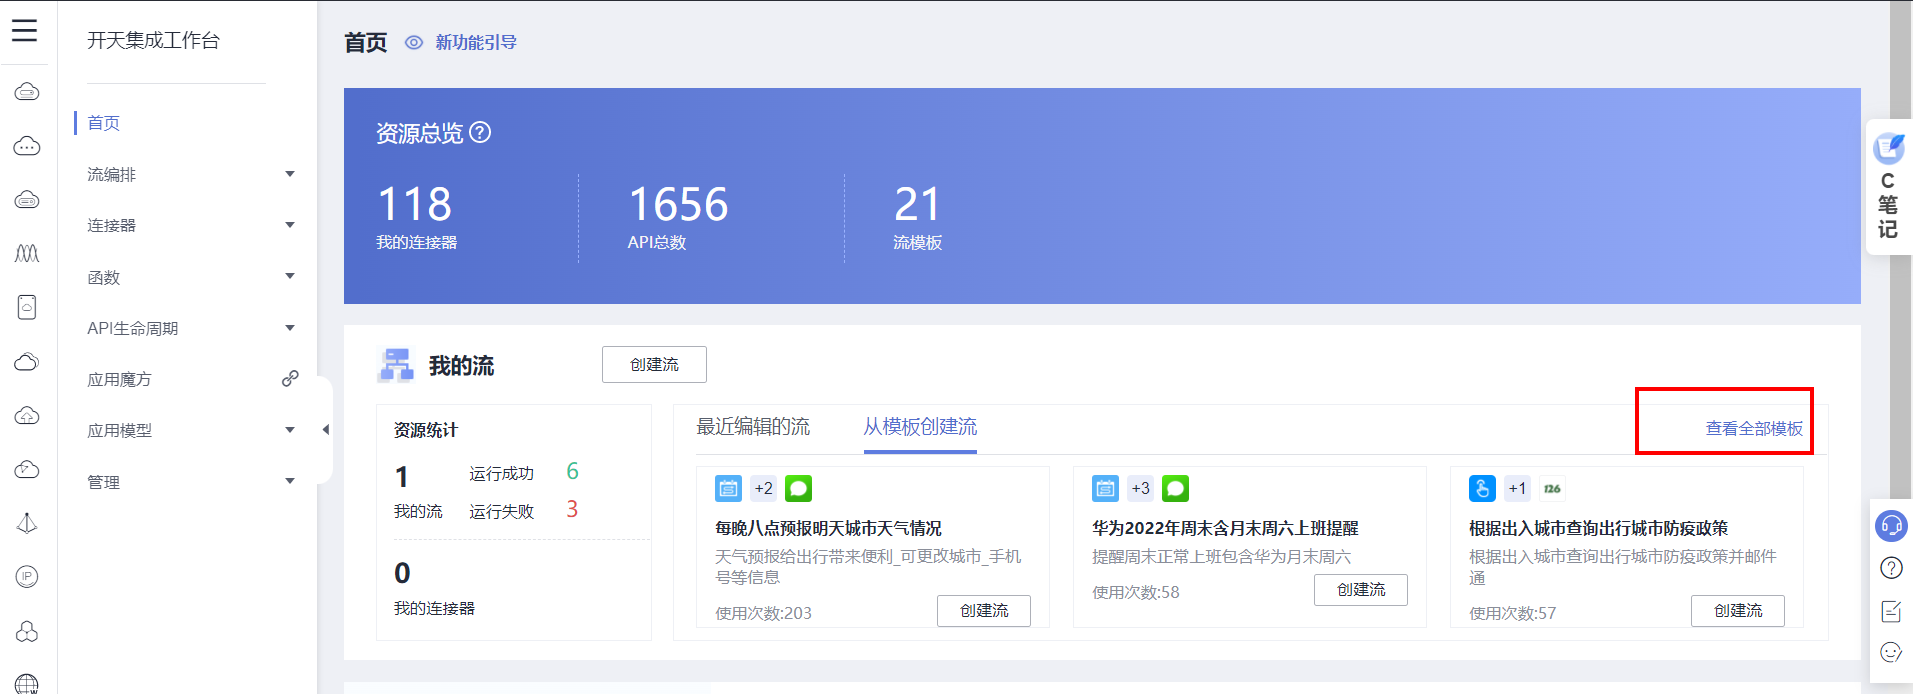Select 首页 in the navigation menu
This screenshot has width=1913, height=694.
104,123
